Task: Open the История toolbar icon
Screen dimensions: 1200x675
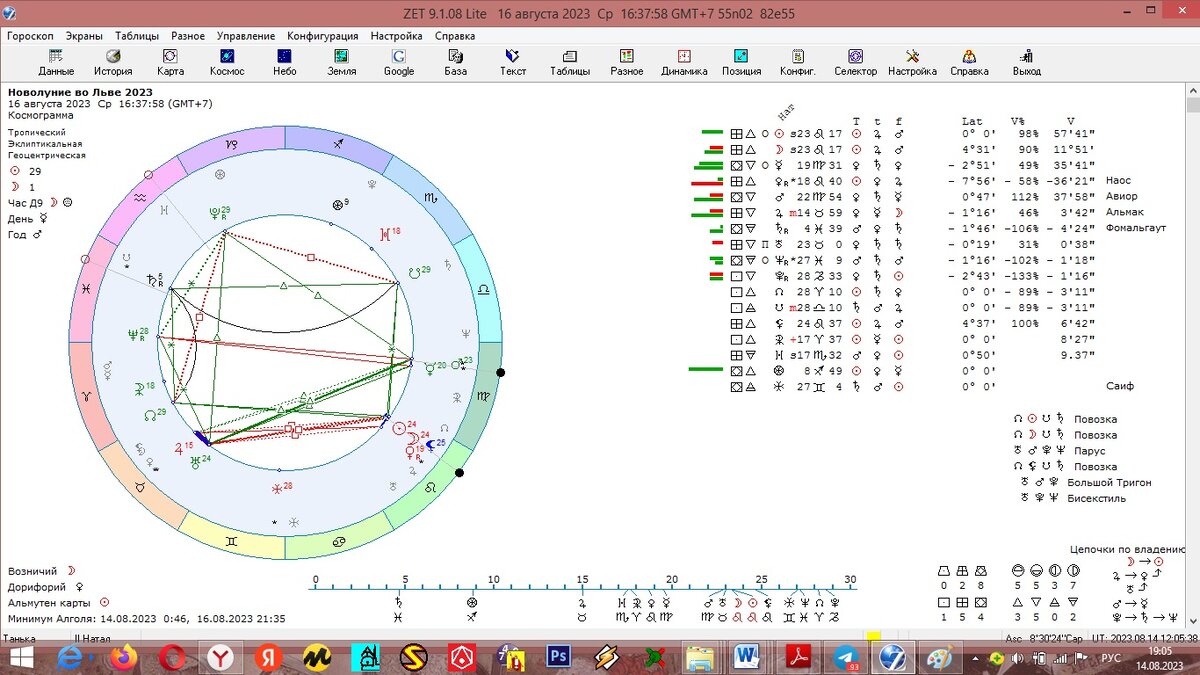Action: pyautogui.click(x=113, y=63)
